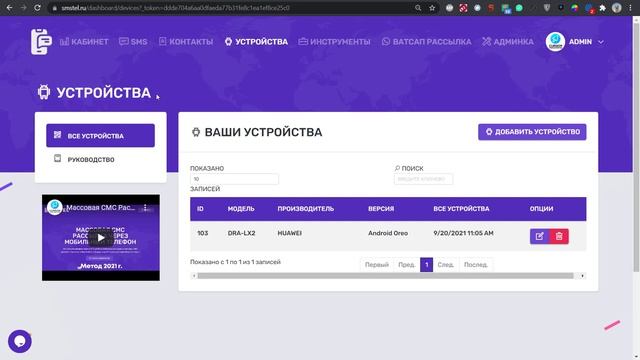
Task: Click the shield extension icon
Action: pyautogui.click(x=547, y=8)
